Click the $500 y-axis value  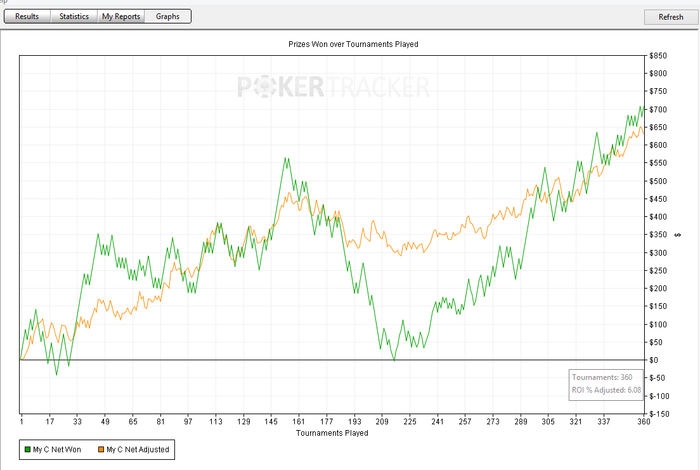[658, 181]
